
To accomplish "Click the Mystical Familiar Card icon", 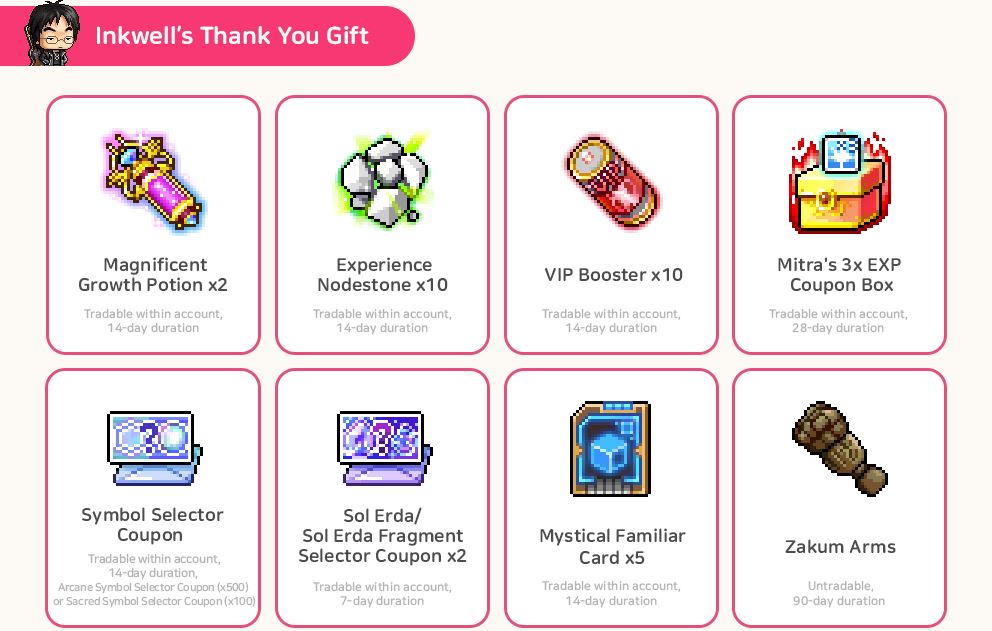I will point(611,449).
